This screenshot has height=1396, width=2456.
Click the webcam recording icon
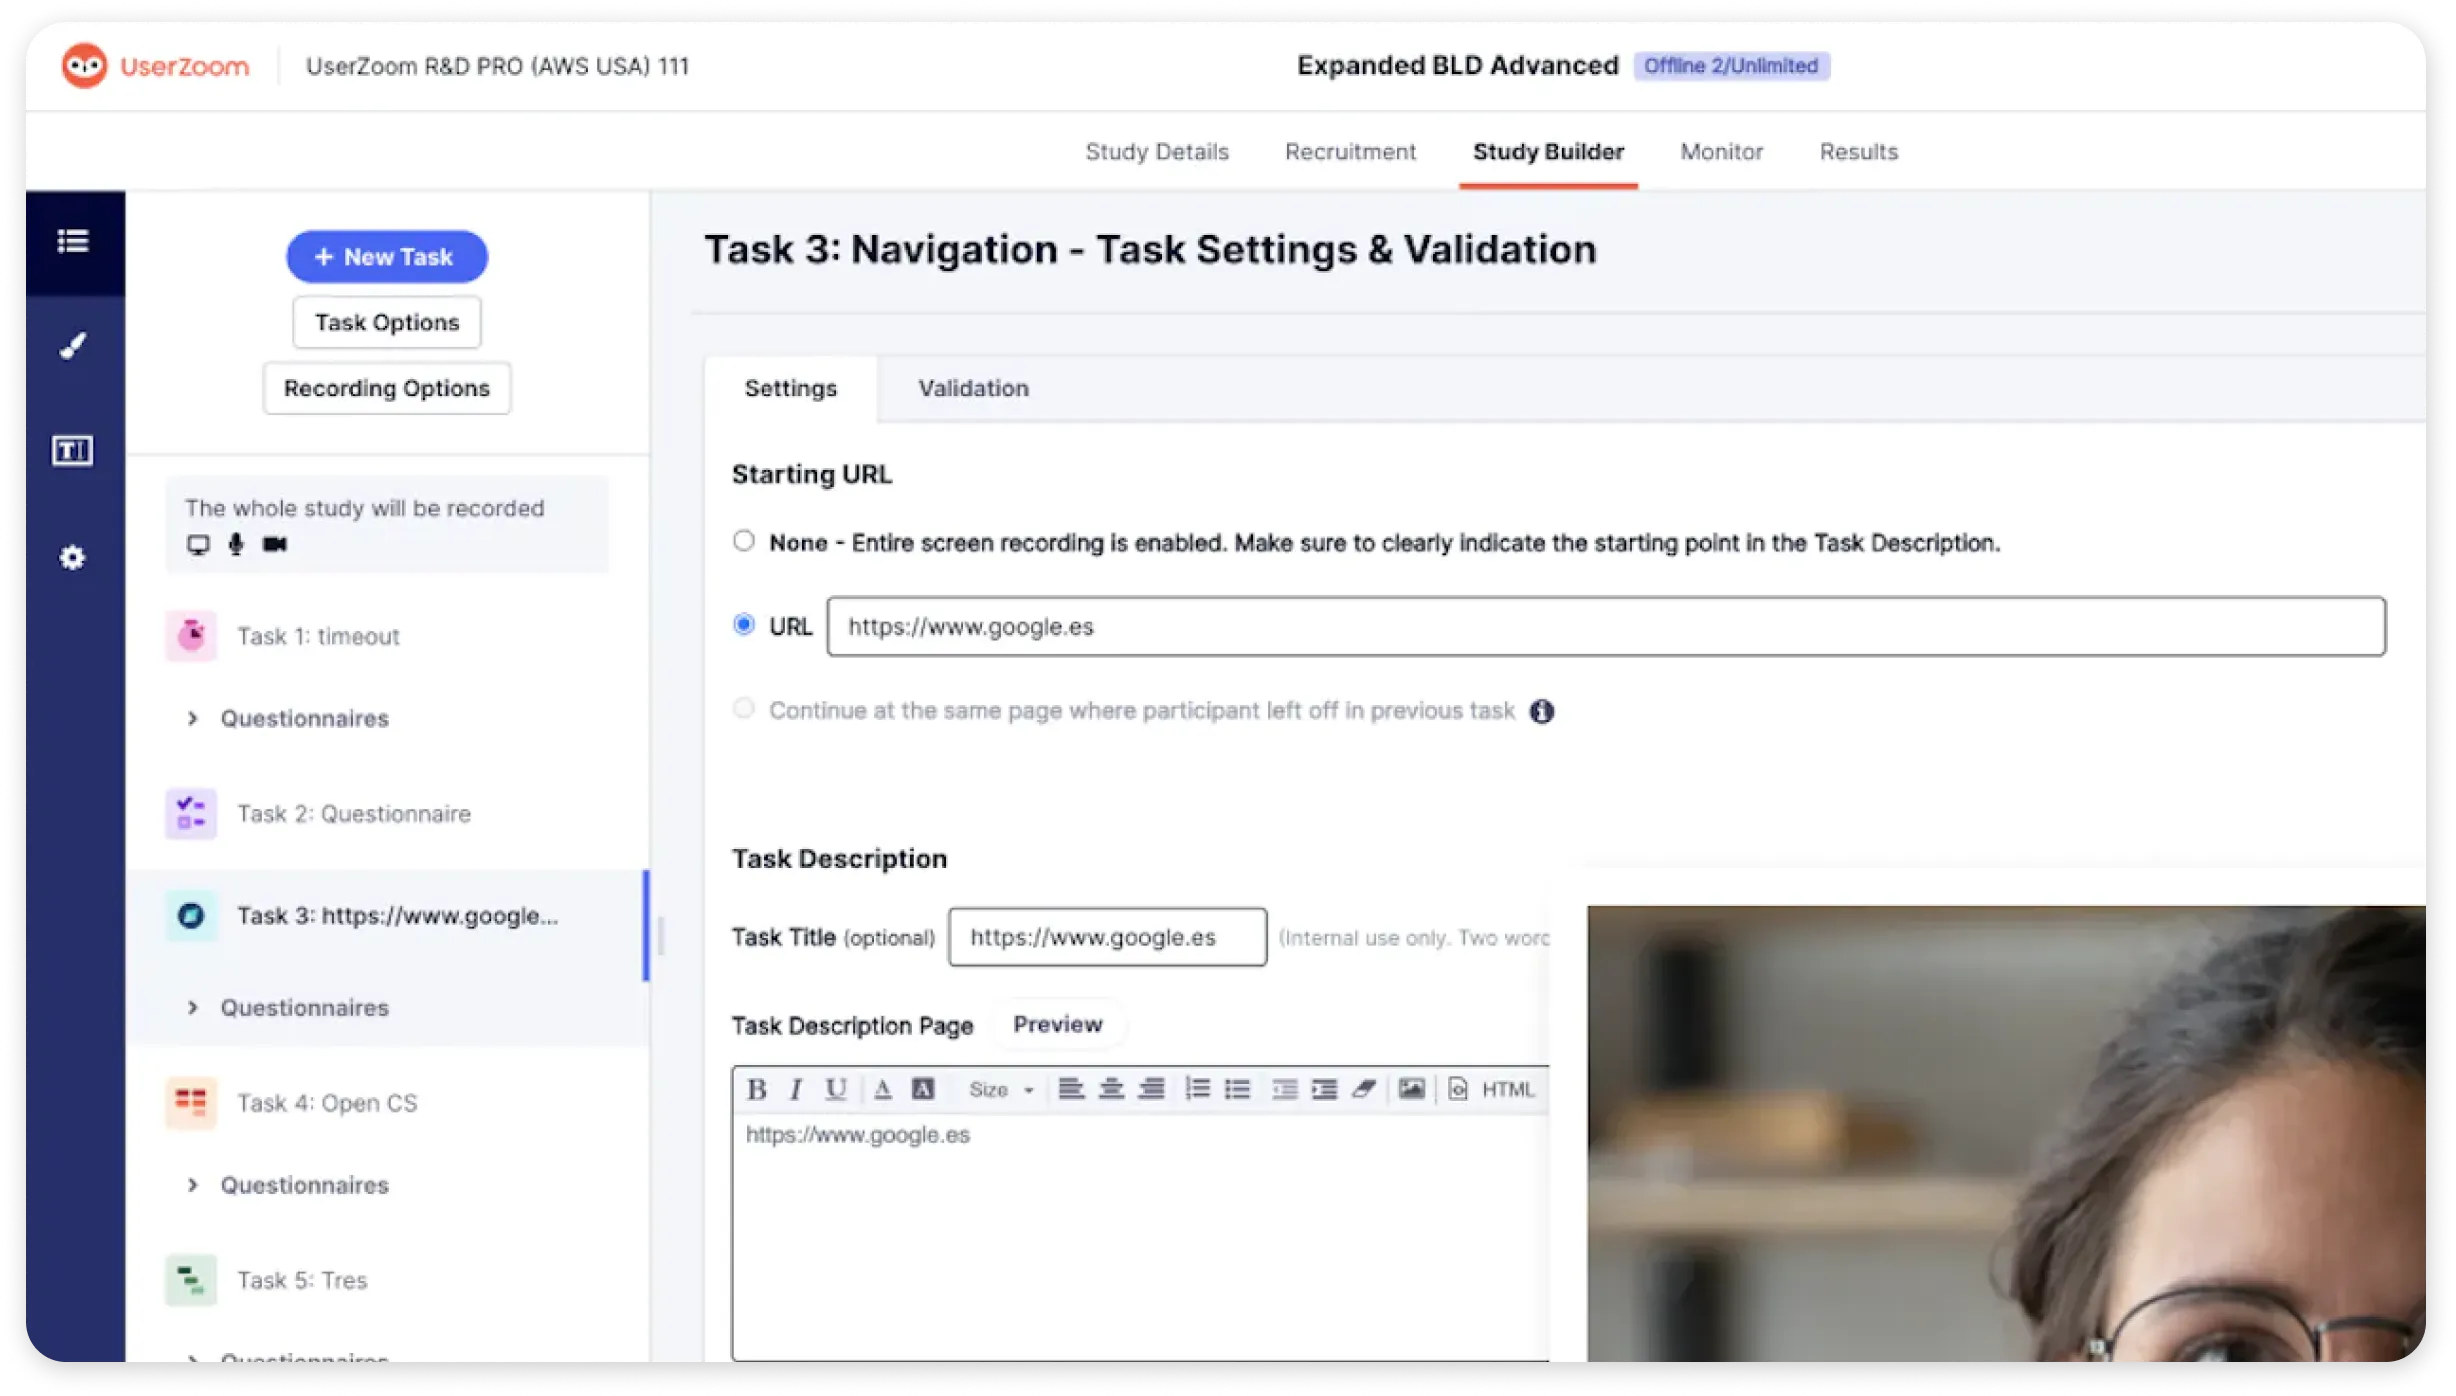(x=275, y=544)
